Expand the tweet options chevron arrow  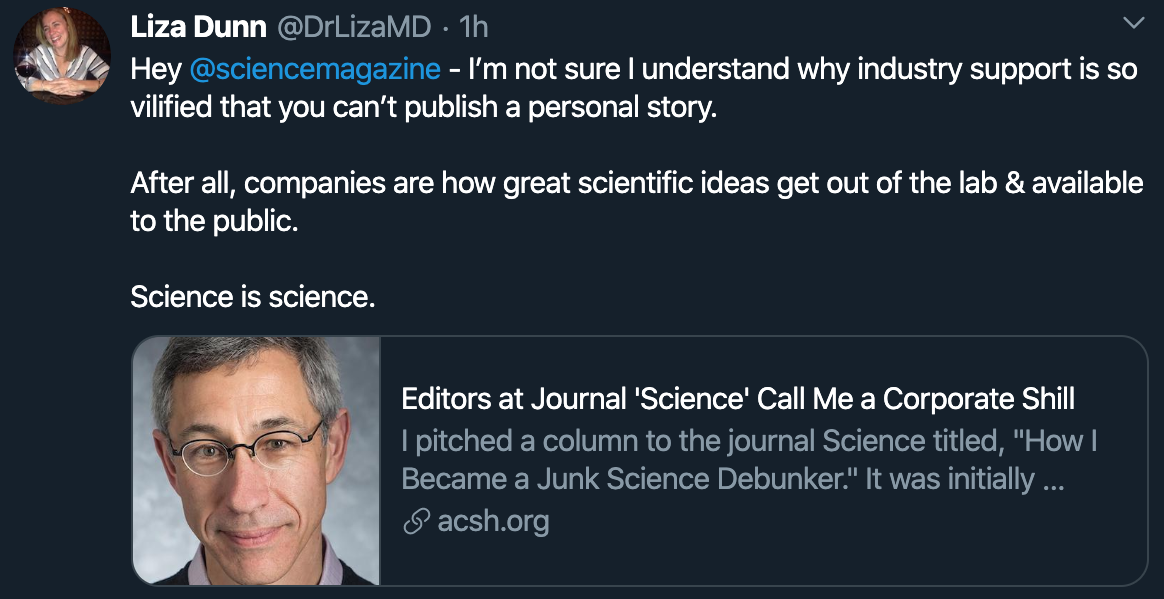(x=1133, y=23)
